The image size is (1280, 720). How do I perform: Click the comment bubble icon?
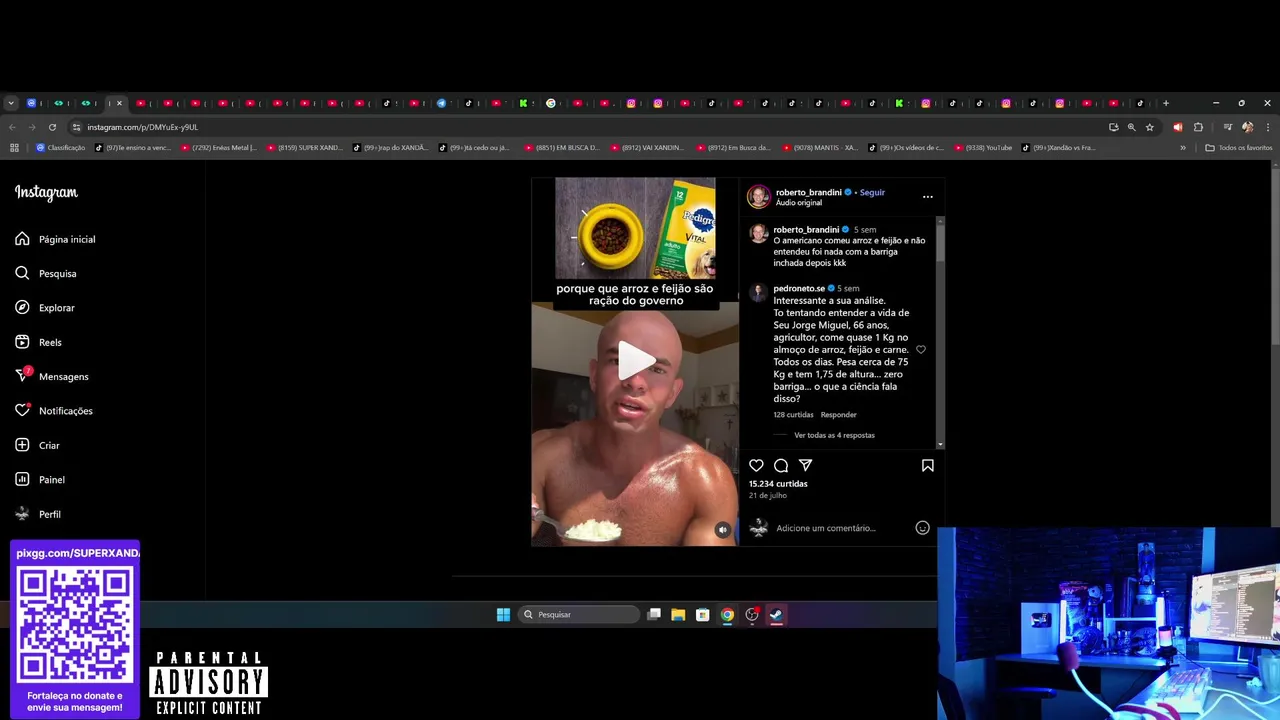[x=781, y=465]
